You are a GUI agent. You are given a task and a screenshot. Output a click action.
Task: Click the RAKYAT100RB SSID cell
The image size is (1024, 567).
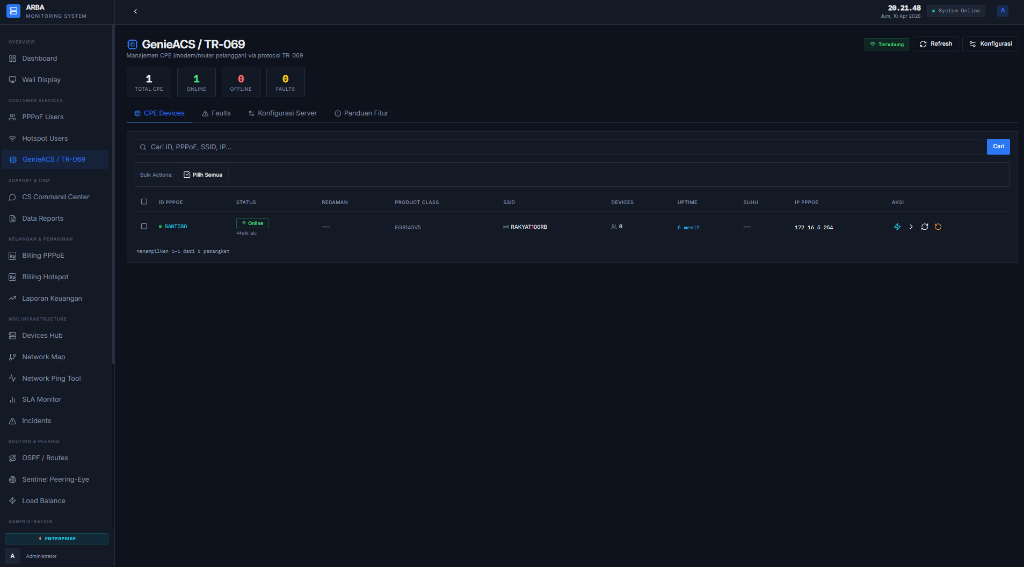click(x=525, y=227)
